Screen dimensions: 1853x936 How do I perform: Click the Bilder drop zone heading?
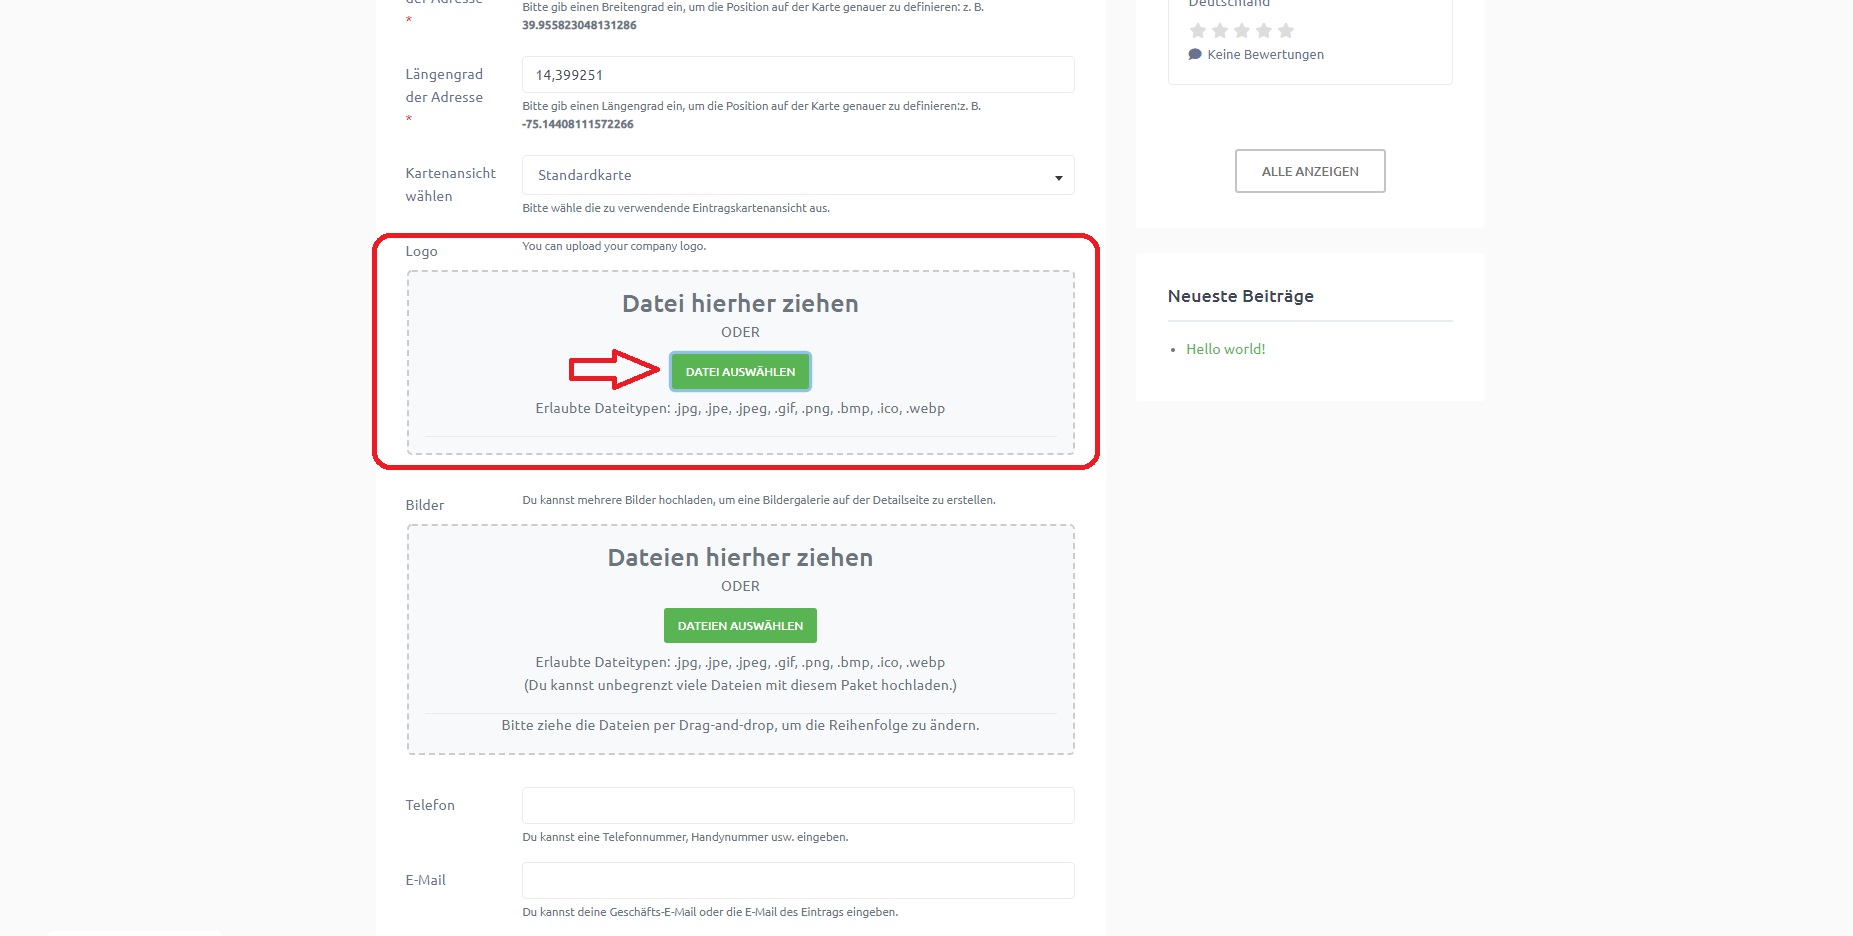tap(740, 558)
